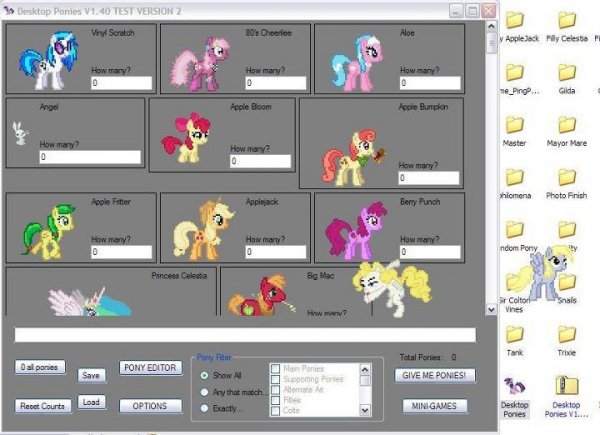Open the Master folder
This screenshot has height=435, width=600.
tap(515, 131)
